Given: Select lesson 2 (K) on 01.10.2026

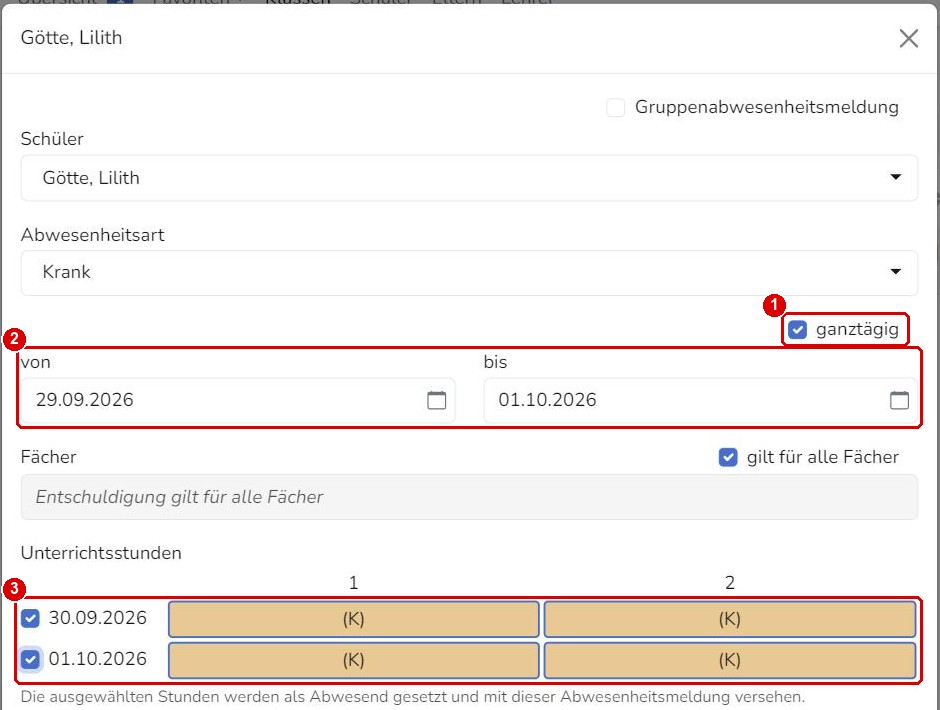Looking at the screenshot, I should 730,660.
